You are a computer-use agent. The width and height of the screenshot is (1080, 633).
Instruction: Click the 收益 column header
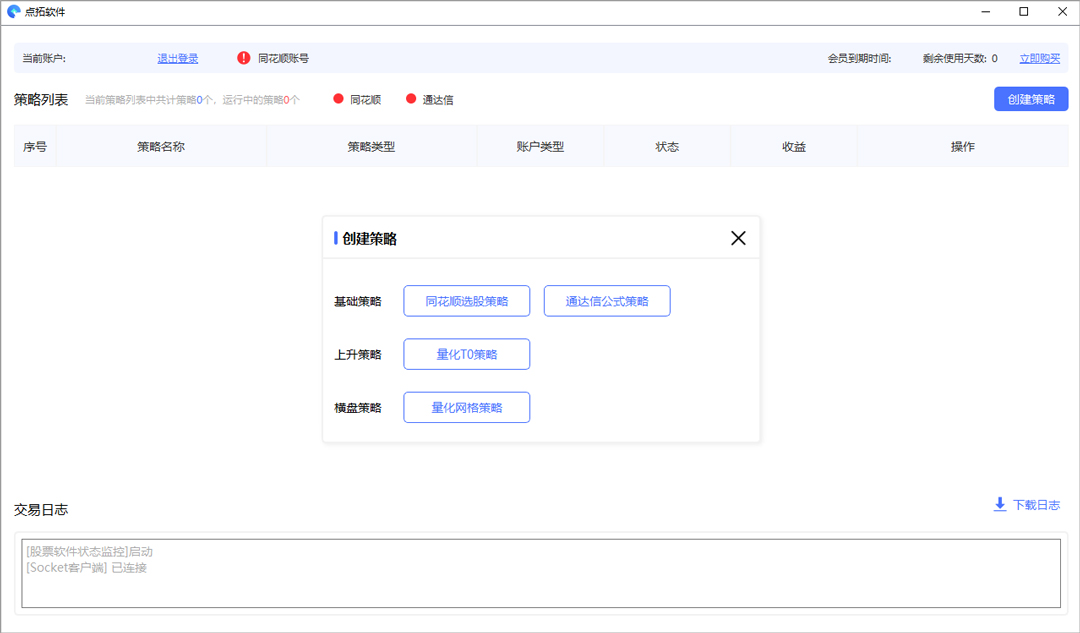[794, 147]
